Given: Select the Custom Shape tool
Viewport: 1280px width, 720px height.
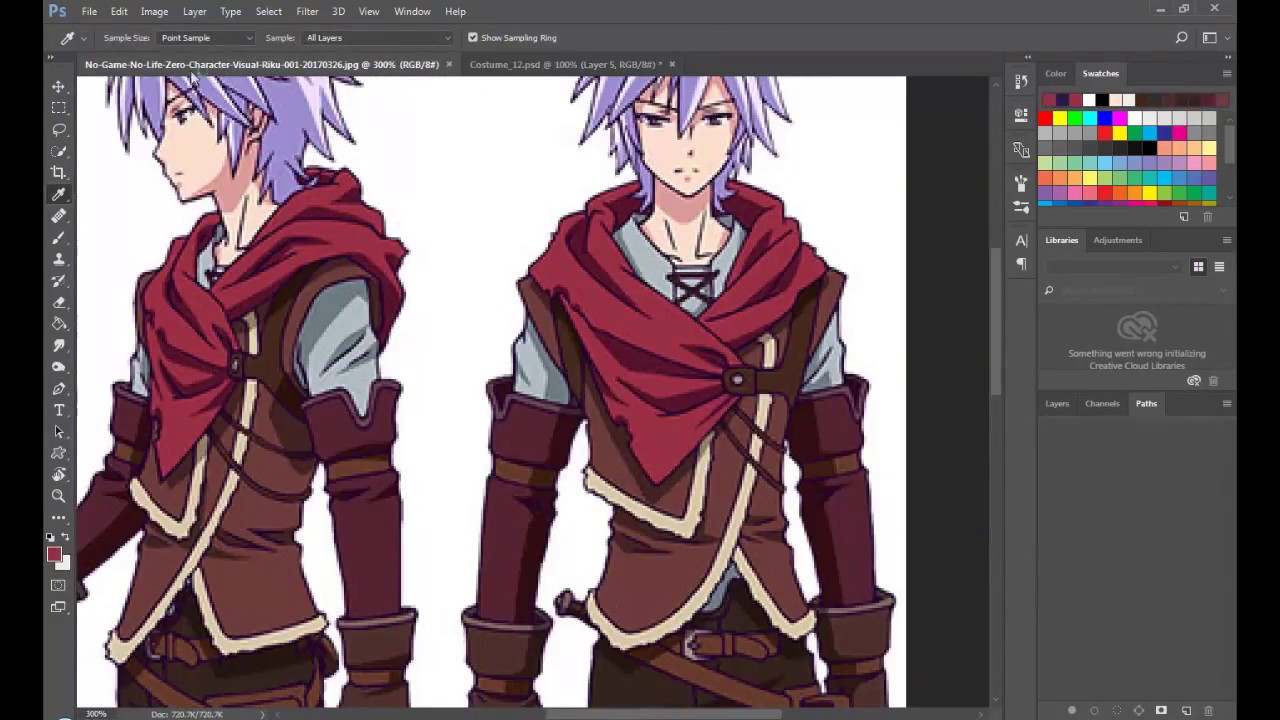Looking at the screenshot, I should coord(59,453).
